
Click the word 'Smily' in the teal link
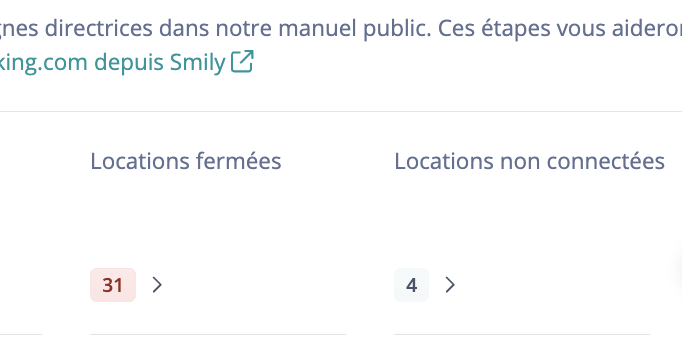click(x=197, y=62)
